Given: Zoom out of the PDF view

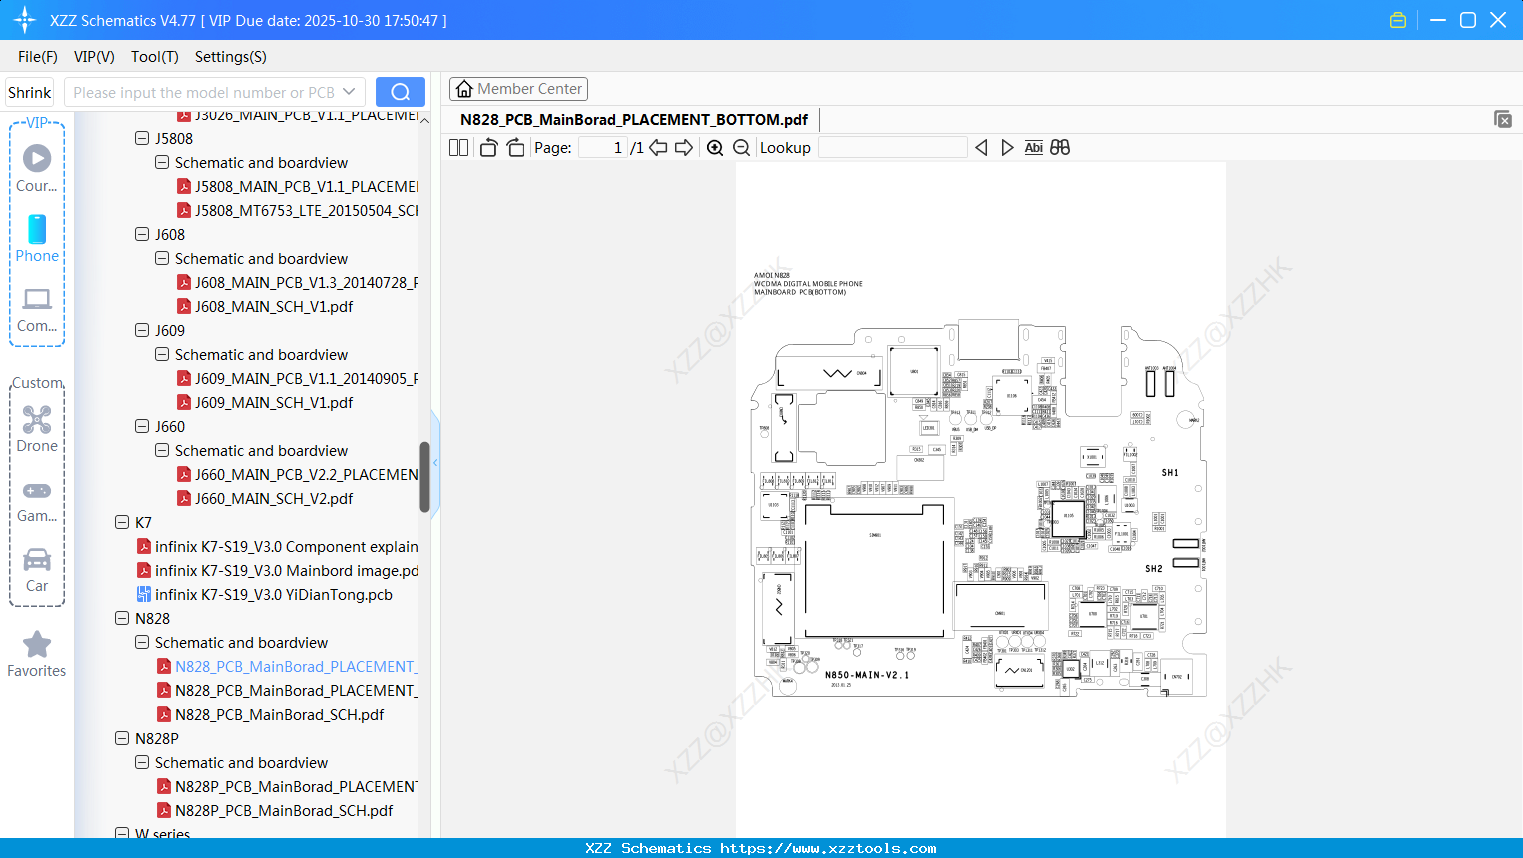Looking at the screenshot, I should [x=740, y=147].
